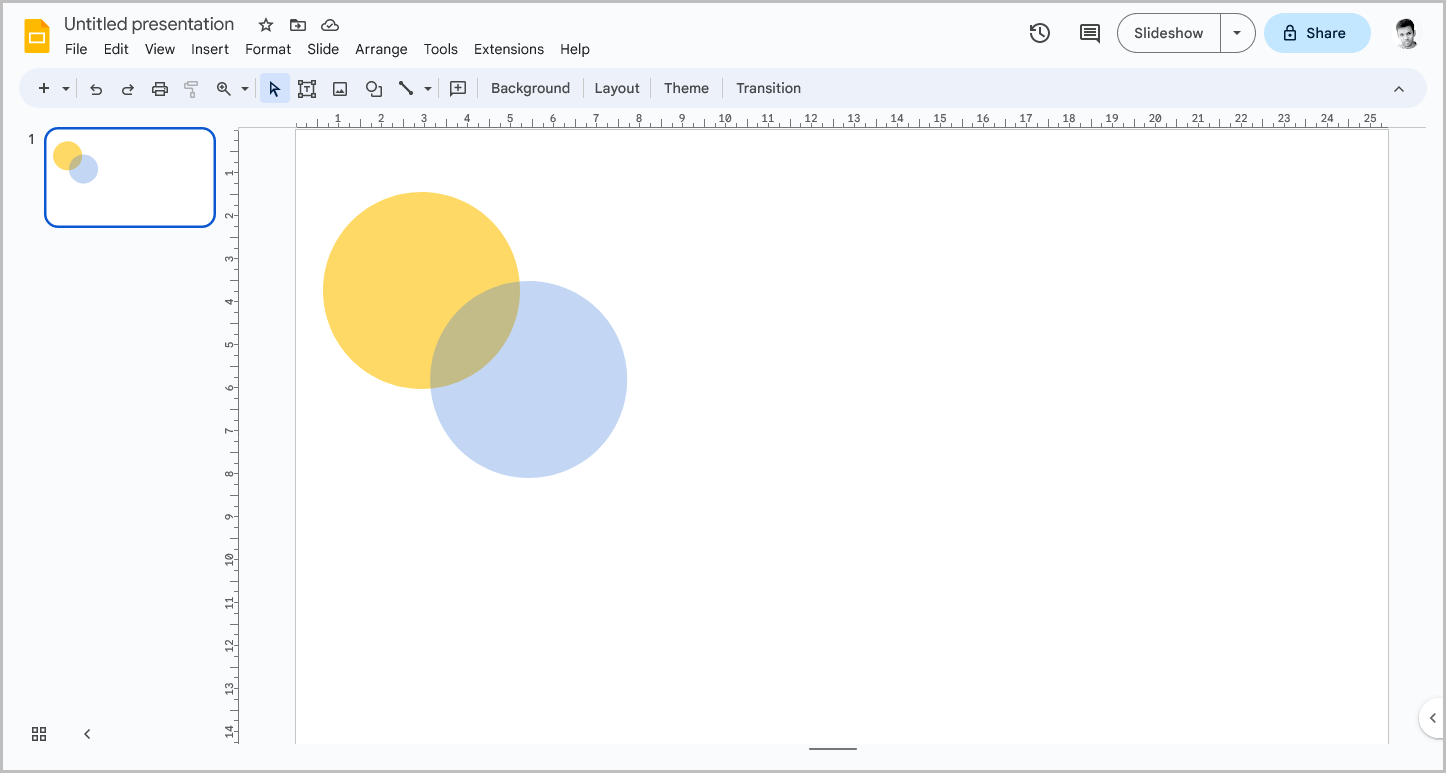Open the zoom level dropdown
Screen dimensions: 1446x773
point(244,88)
